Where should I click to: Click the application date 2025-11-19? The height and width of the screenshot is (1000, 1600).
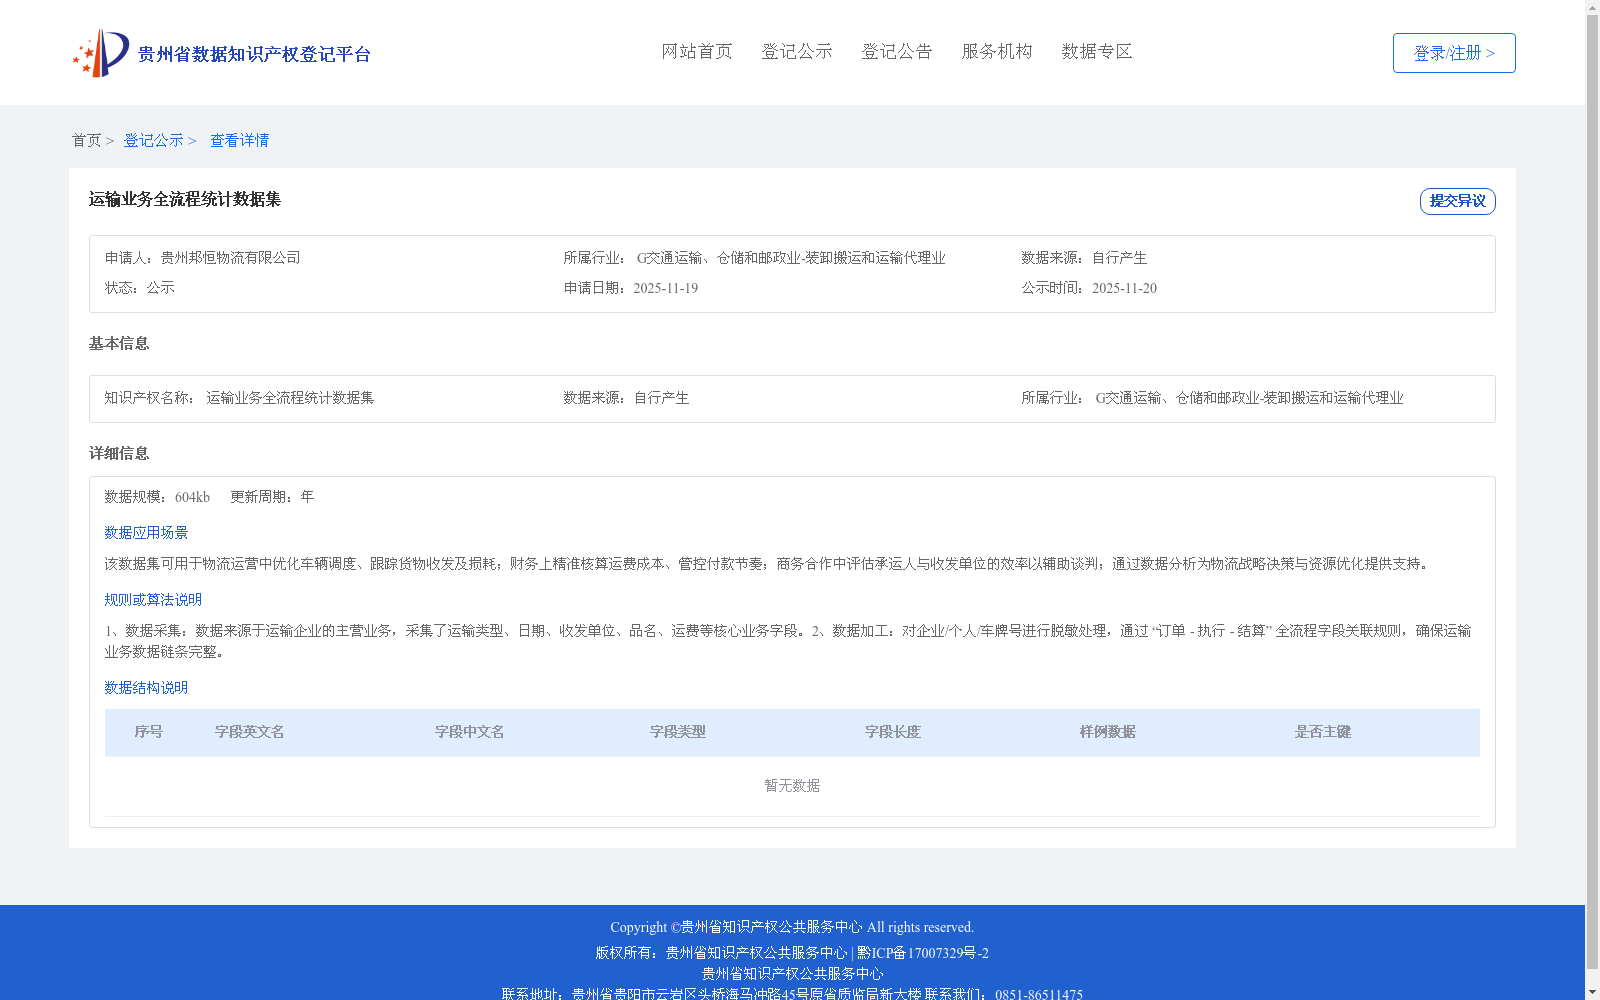pyautogui.click(x=666, y=288)
